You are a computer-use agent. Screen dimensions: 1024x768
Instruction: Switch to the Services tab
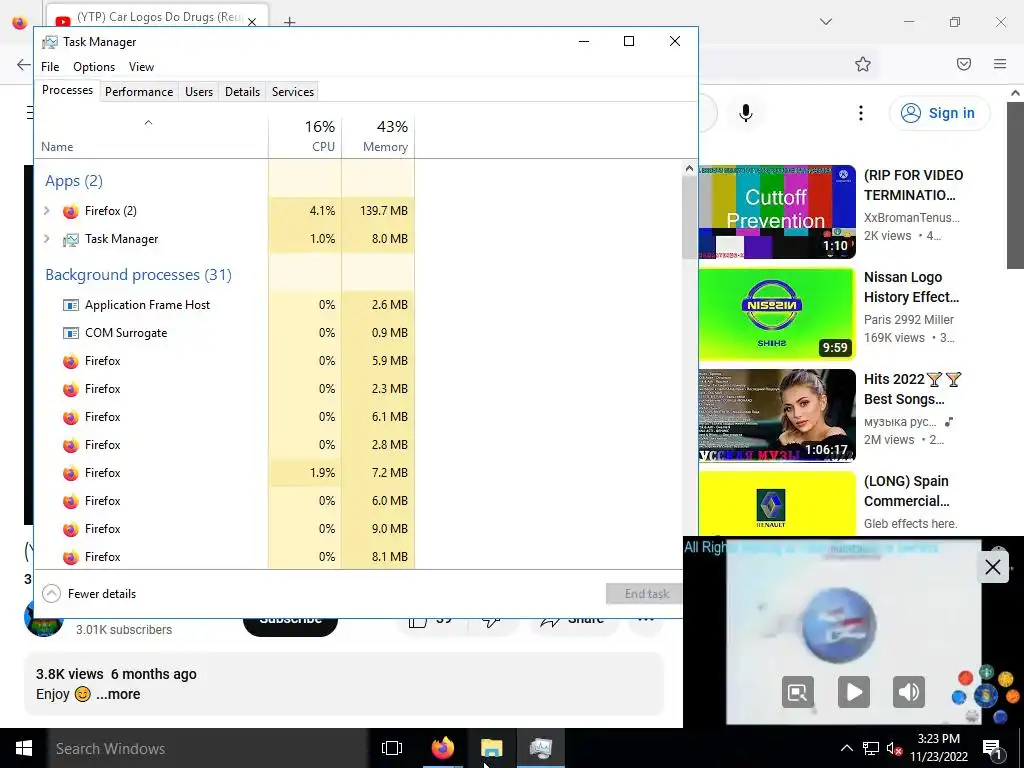click(293, 92)
